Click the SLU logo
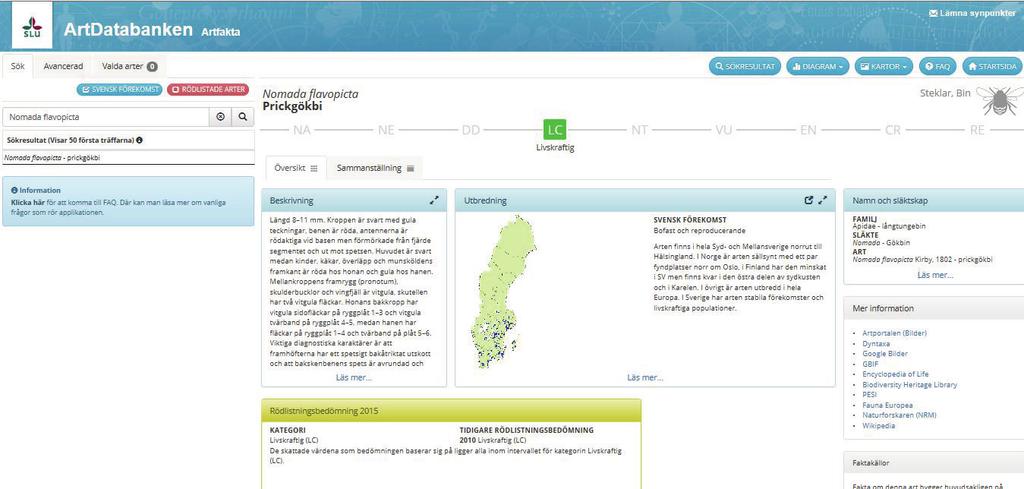The height and width of the screenshot is (489, 1024). [x=32, y=25]
